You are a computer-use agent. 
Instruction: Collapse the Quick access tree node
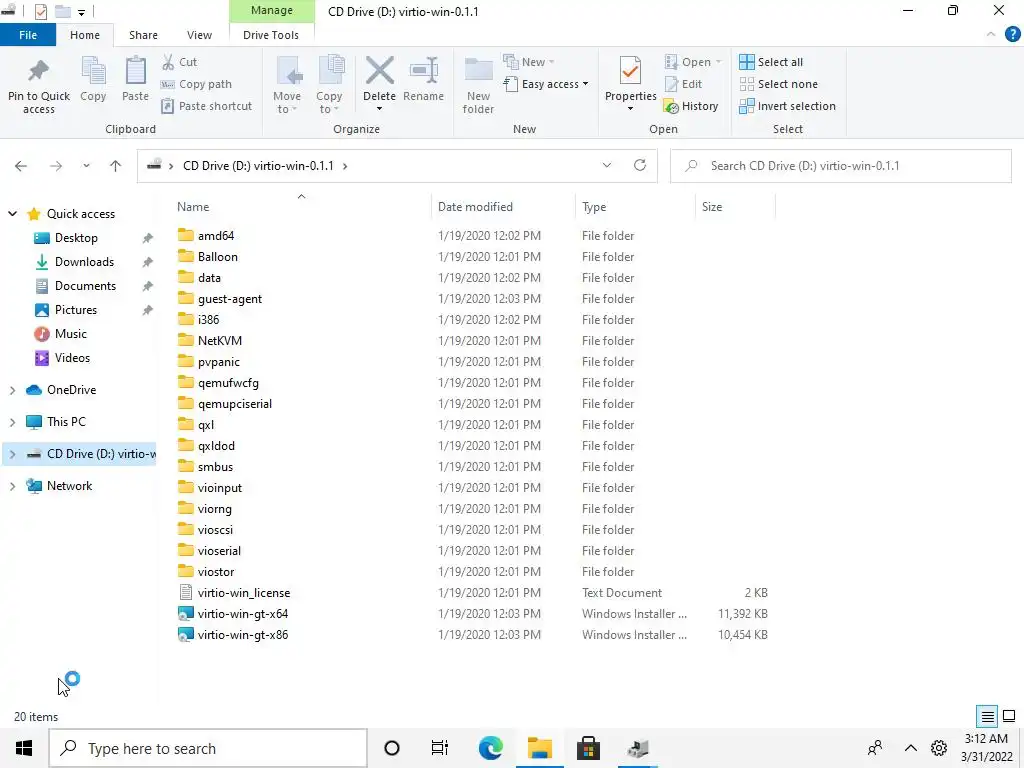[12, 214]
